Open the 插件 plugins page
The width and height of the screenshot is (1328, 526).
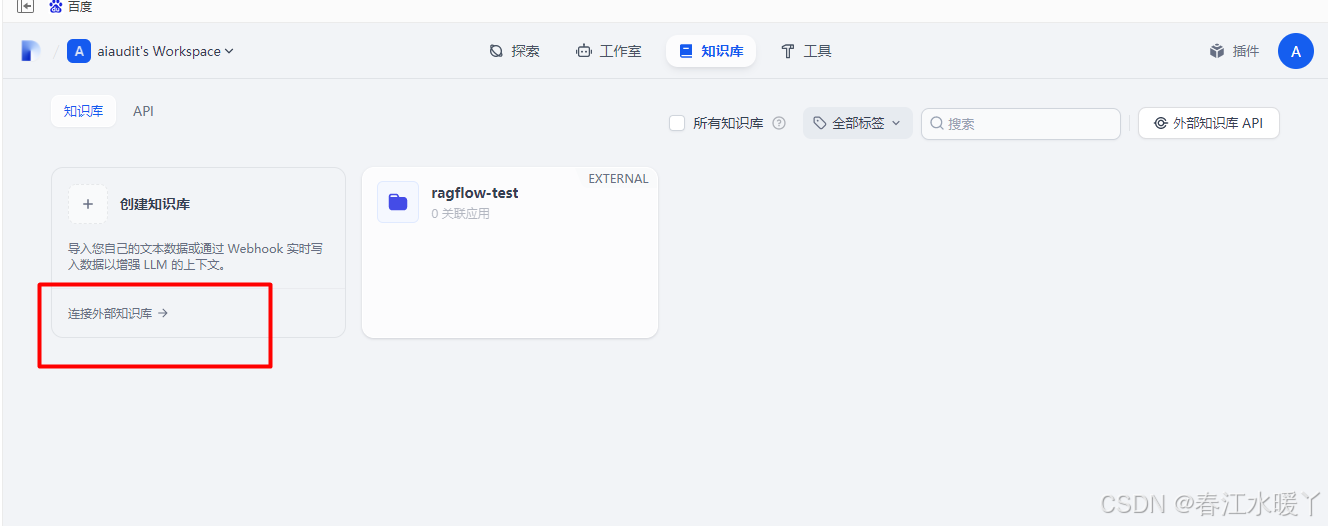[1234, 51]
